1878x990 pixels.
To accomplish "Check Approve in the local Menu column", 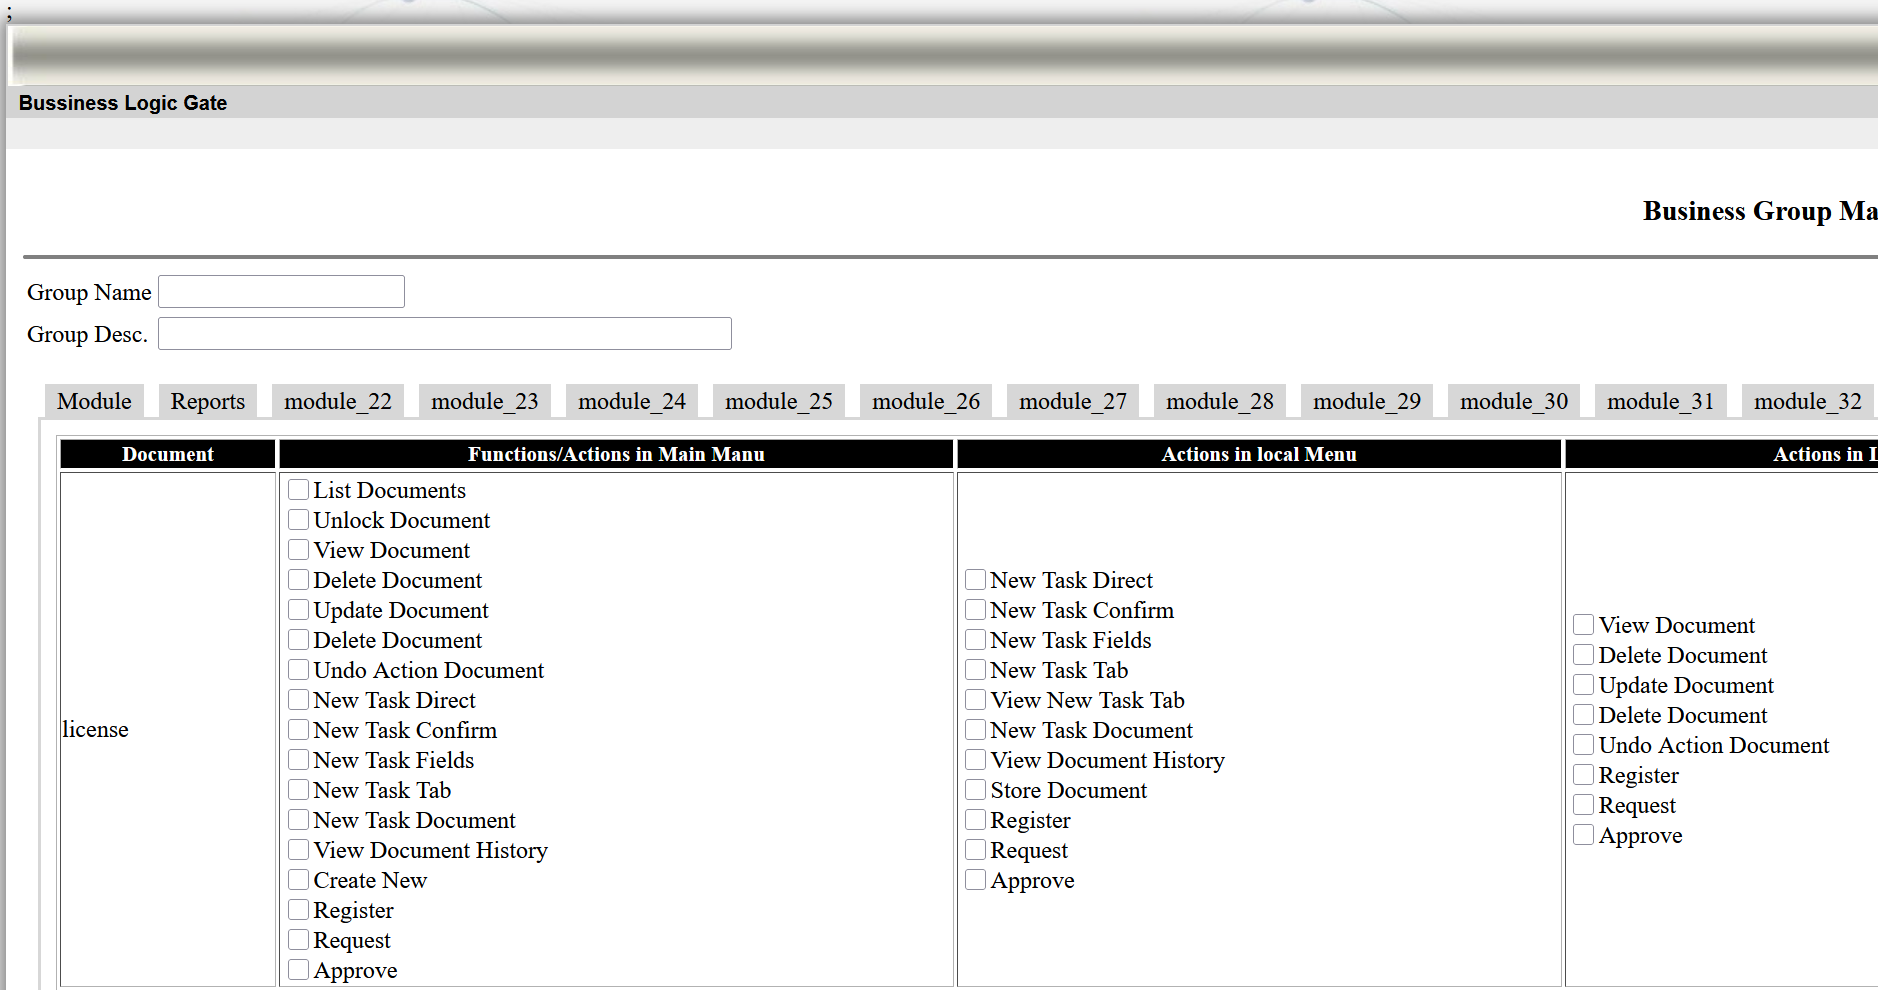I will (975, 880).
